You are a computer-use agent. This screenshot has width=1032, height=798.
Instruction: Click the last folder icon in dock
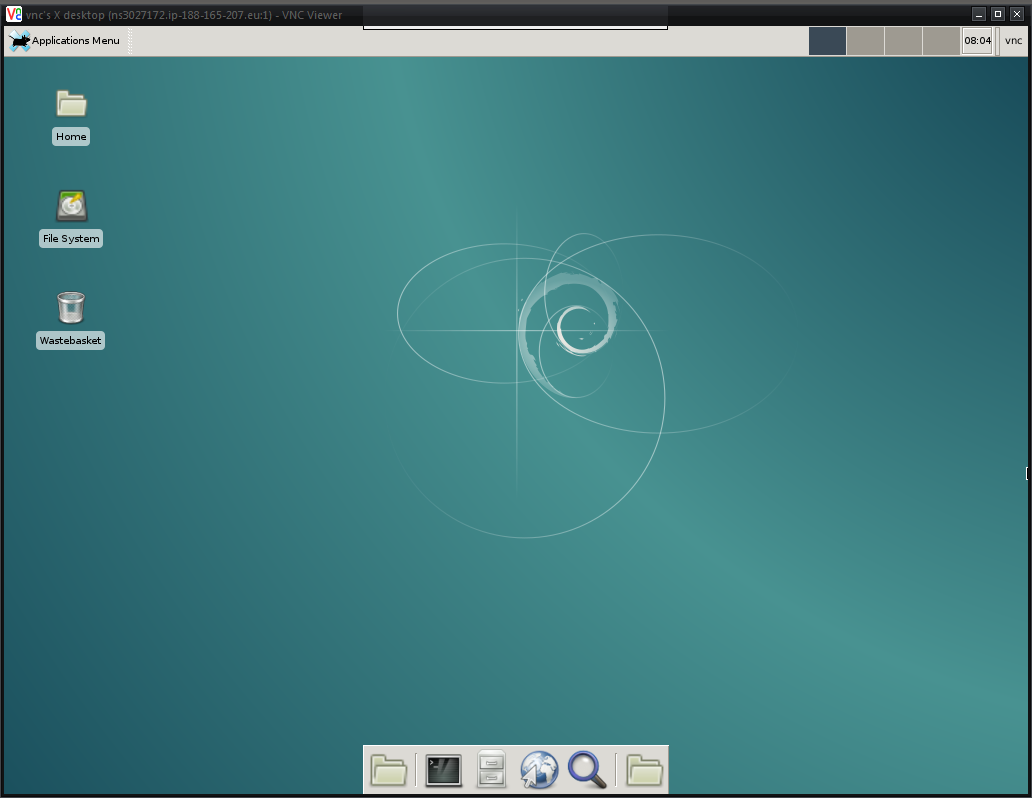(644, 770)
